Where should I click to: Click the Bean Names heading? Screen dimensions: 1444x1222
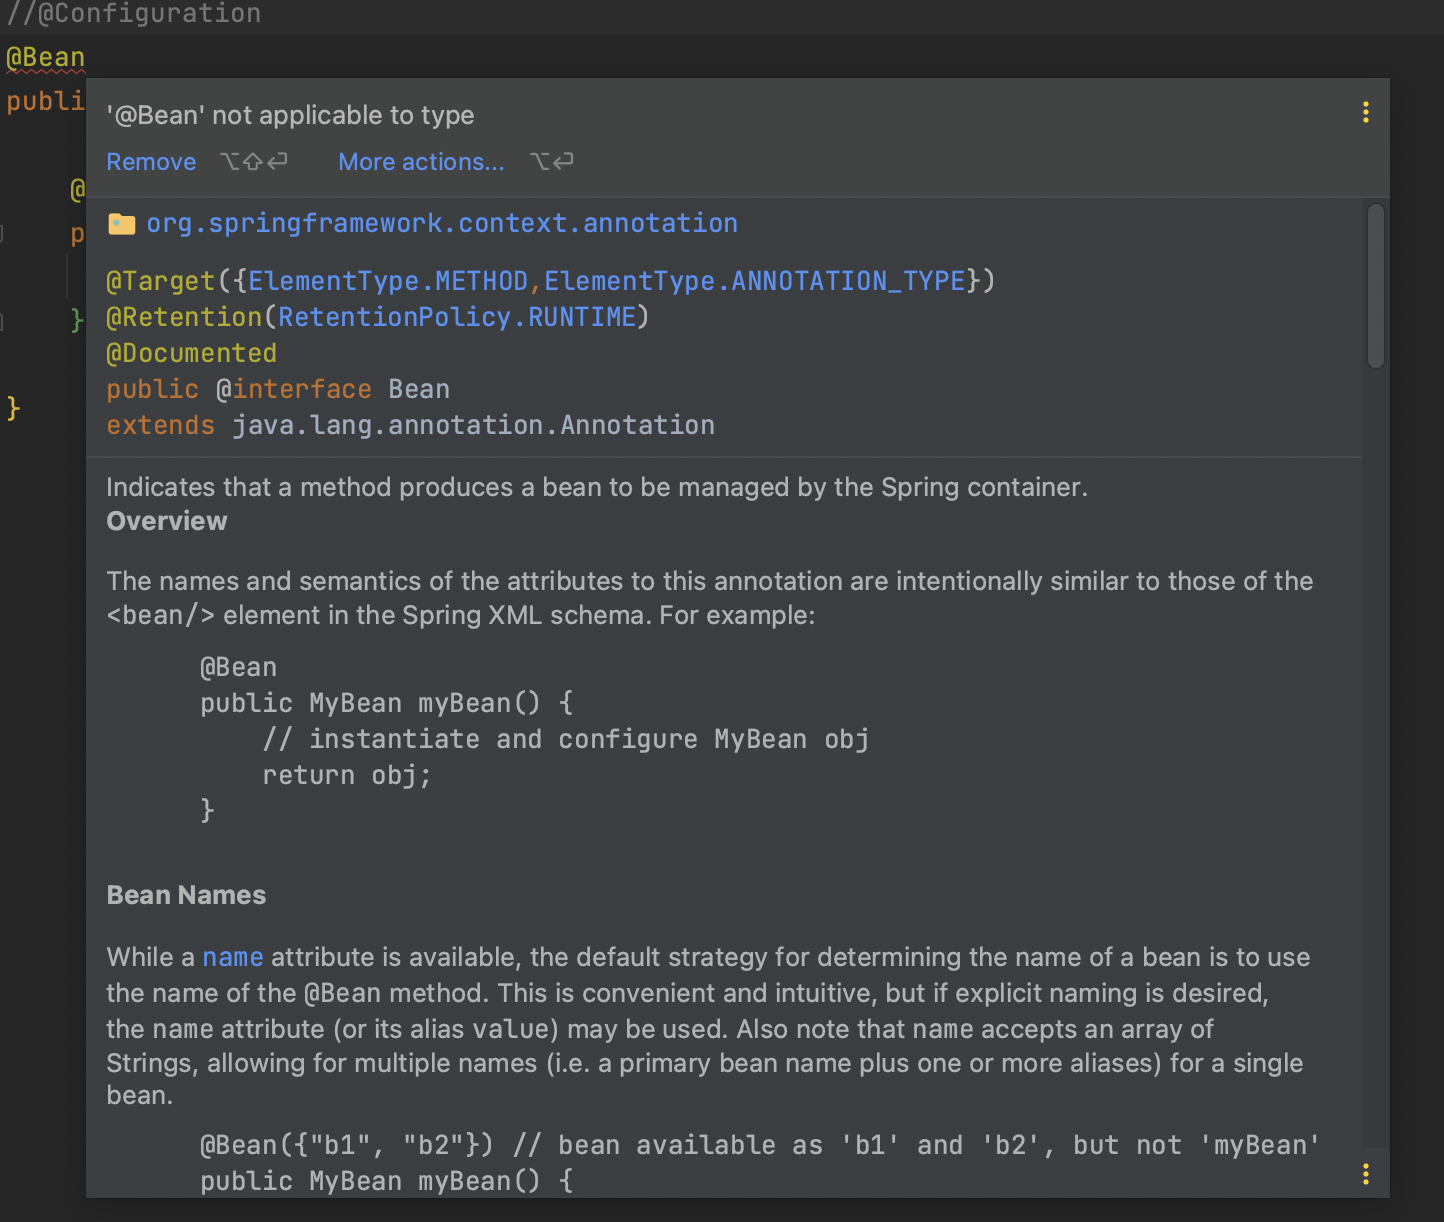click(x=186, y=895)
